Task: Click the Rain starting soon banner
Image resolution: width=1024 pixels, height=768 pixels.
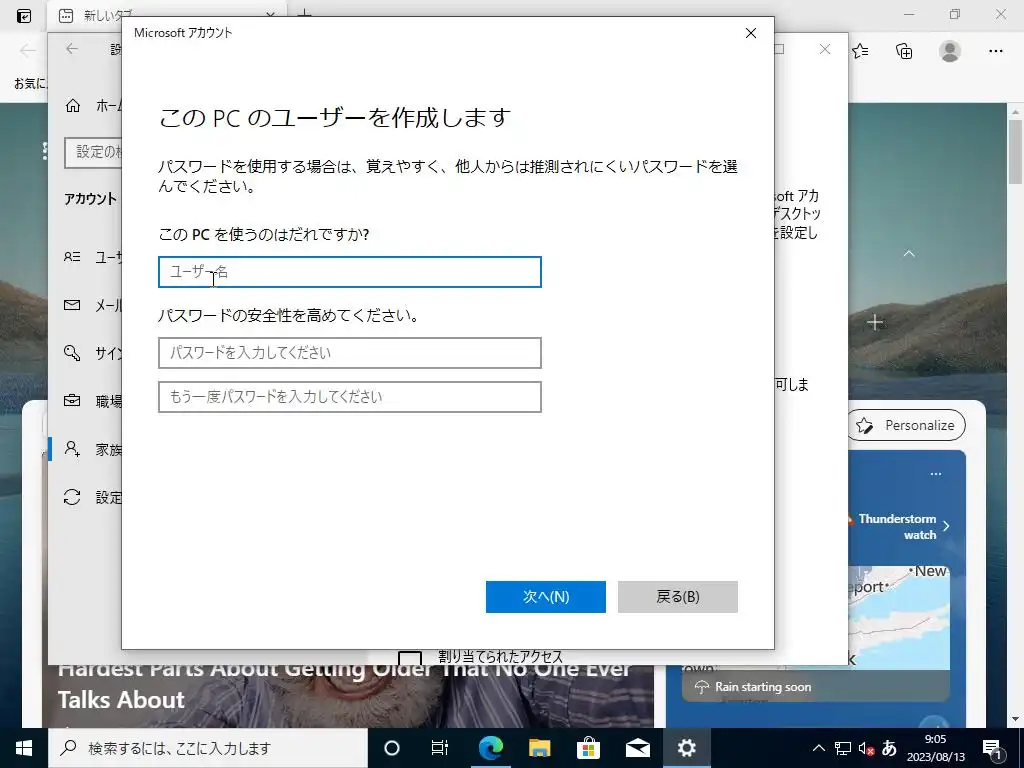Action: point(816,686)
